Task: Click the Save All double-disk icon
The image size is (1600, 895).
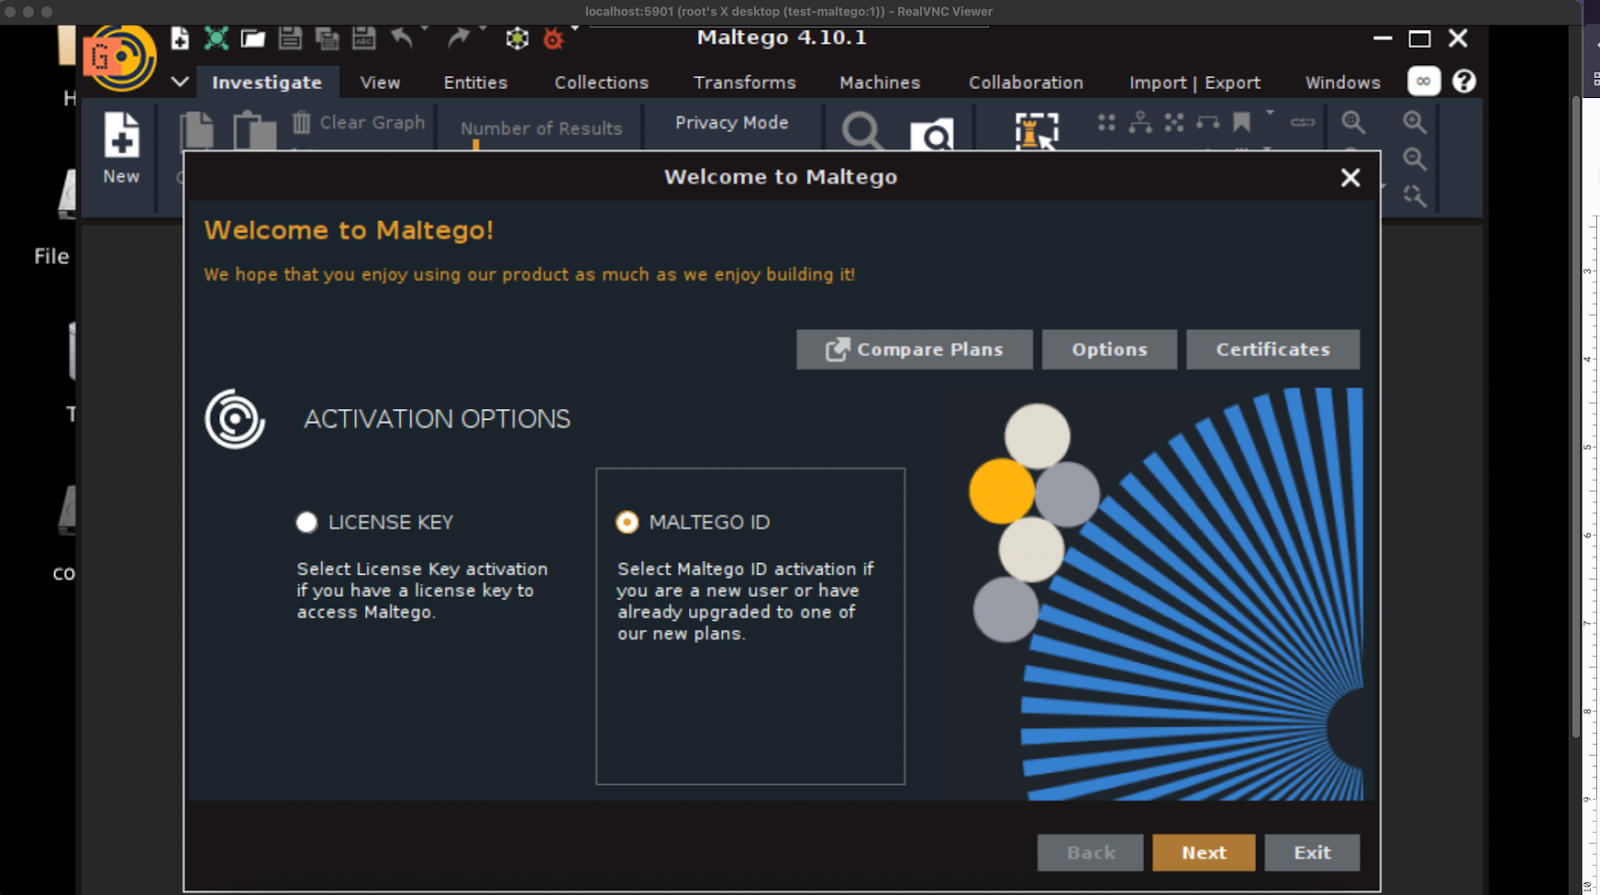Action: pyautogui.click(x=327, y=38)
